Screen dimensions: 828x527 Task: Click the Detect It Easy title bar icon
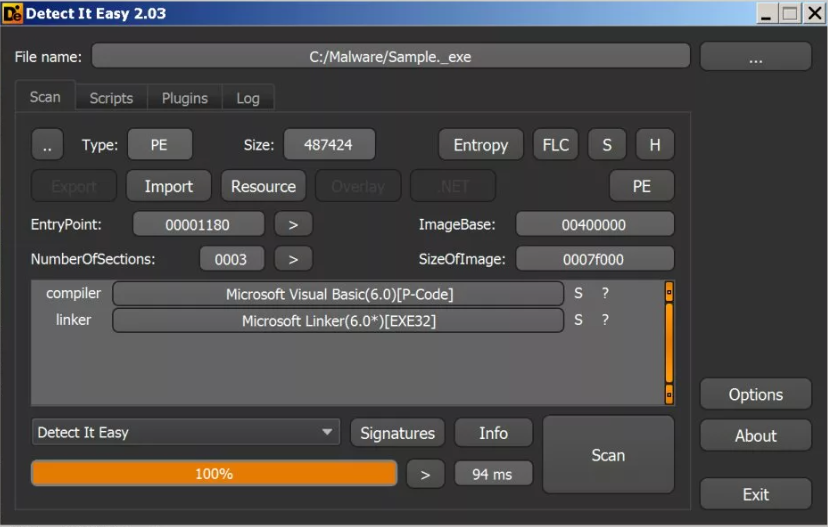pos(12,13)
